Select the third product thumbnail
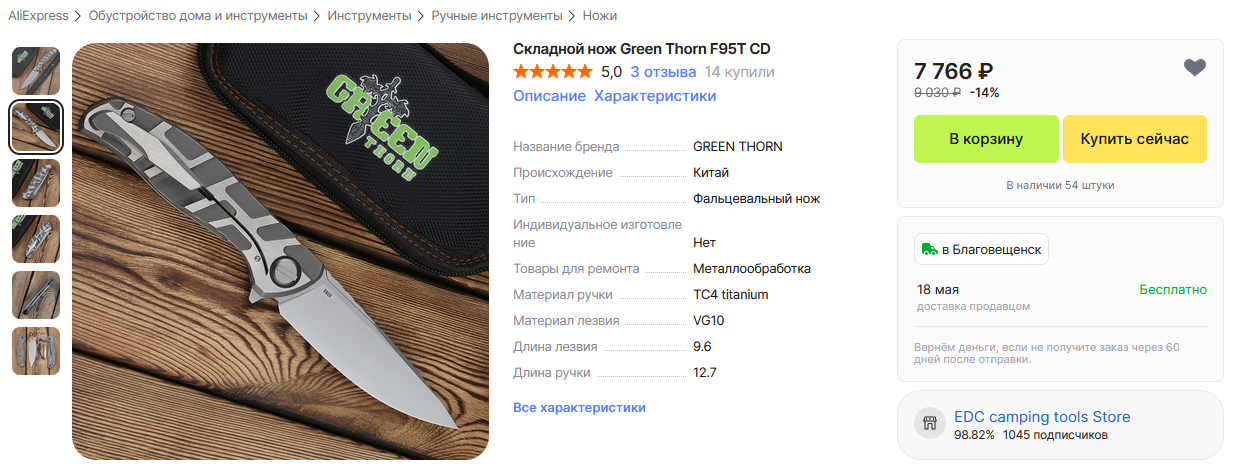Screen dimensions: 1252x476 tap(36, 183)
